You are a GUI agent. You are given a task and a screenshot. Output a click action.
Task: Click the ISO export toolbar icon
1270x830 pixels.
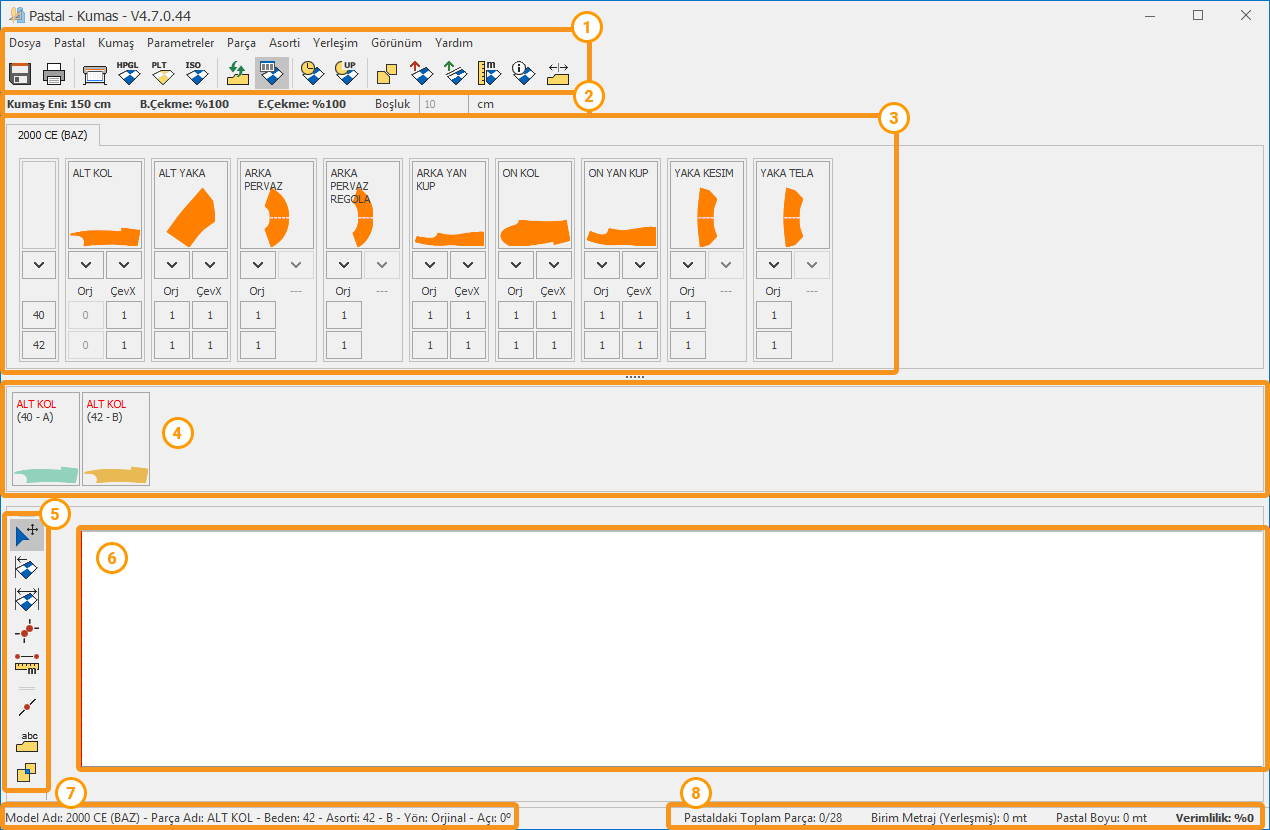pyautogui.click(x=195, y=73)
